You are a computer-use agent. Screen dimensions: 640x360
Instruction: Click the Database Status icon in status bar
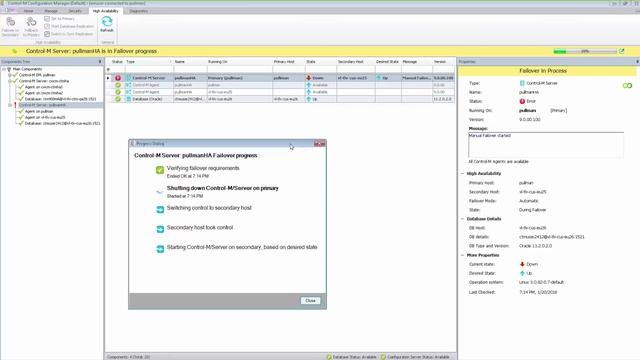pyautogui.click(x=329, y=357)
